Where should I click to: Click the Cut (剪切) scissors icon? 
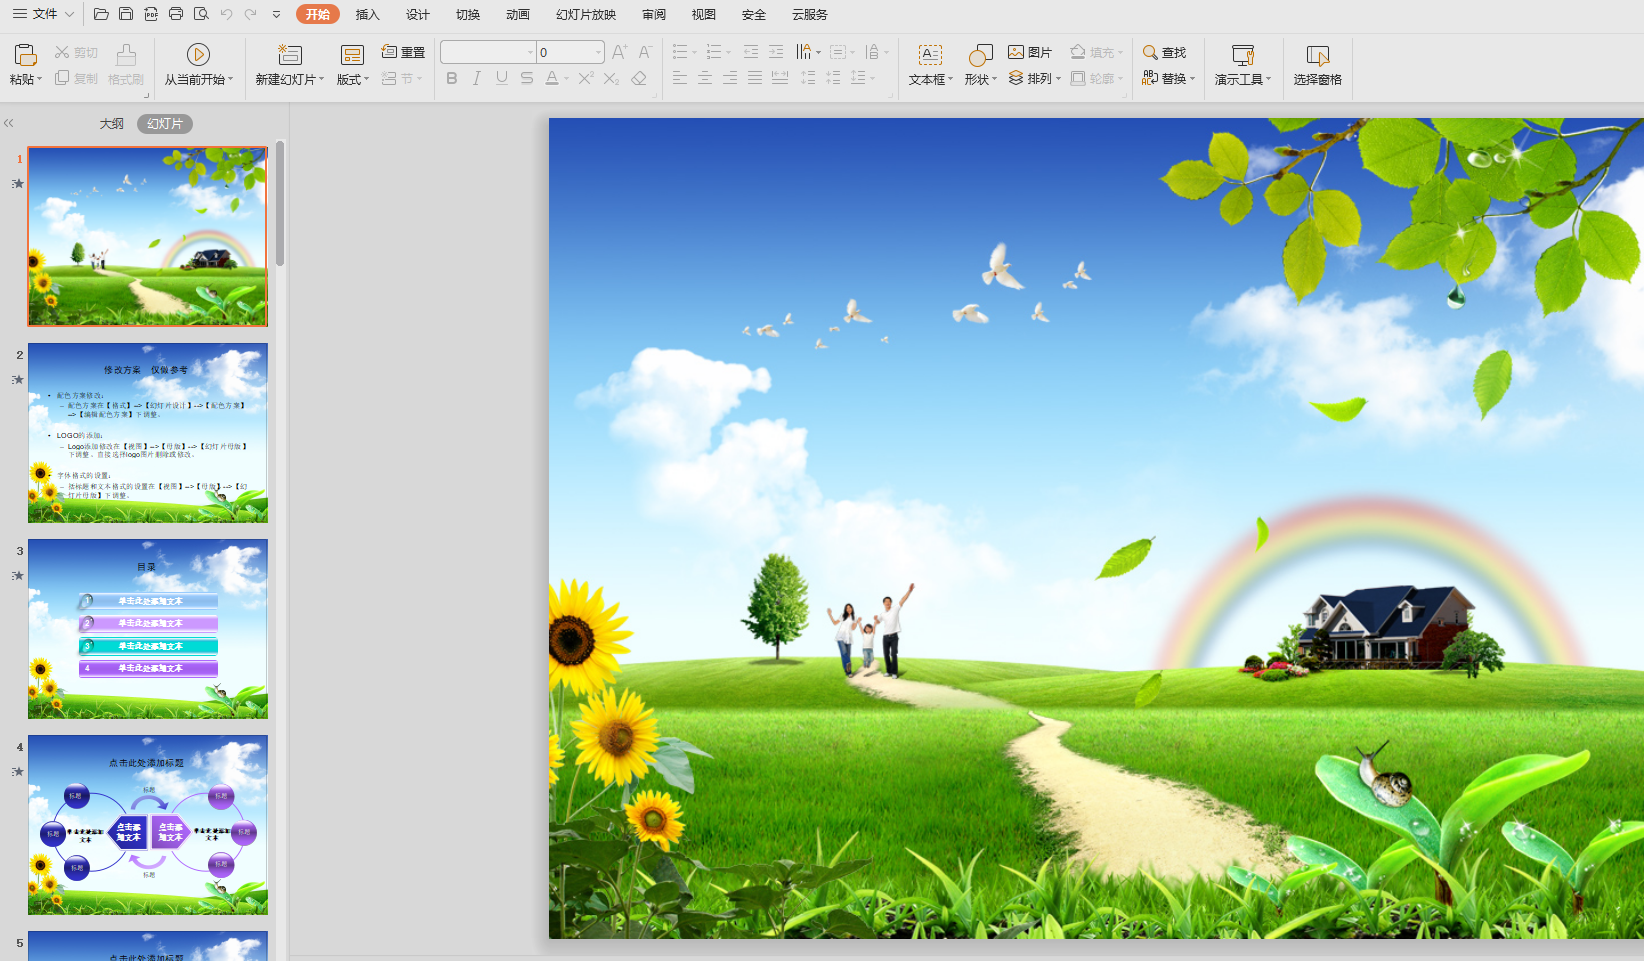tap(62, 52)
